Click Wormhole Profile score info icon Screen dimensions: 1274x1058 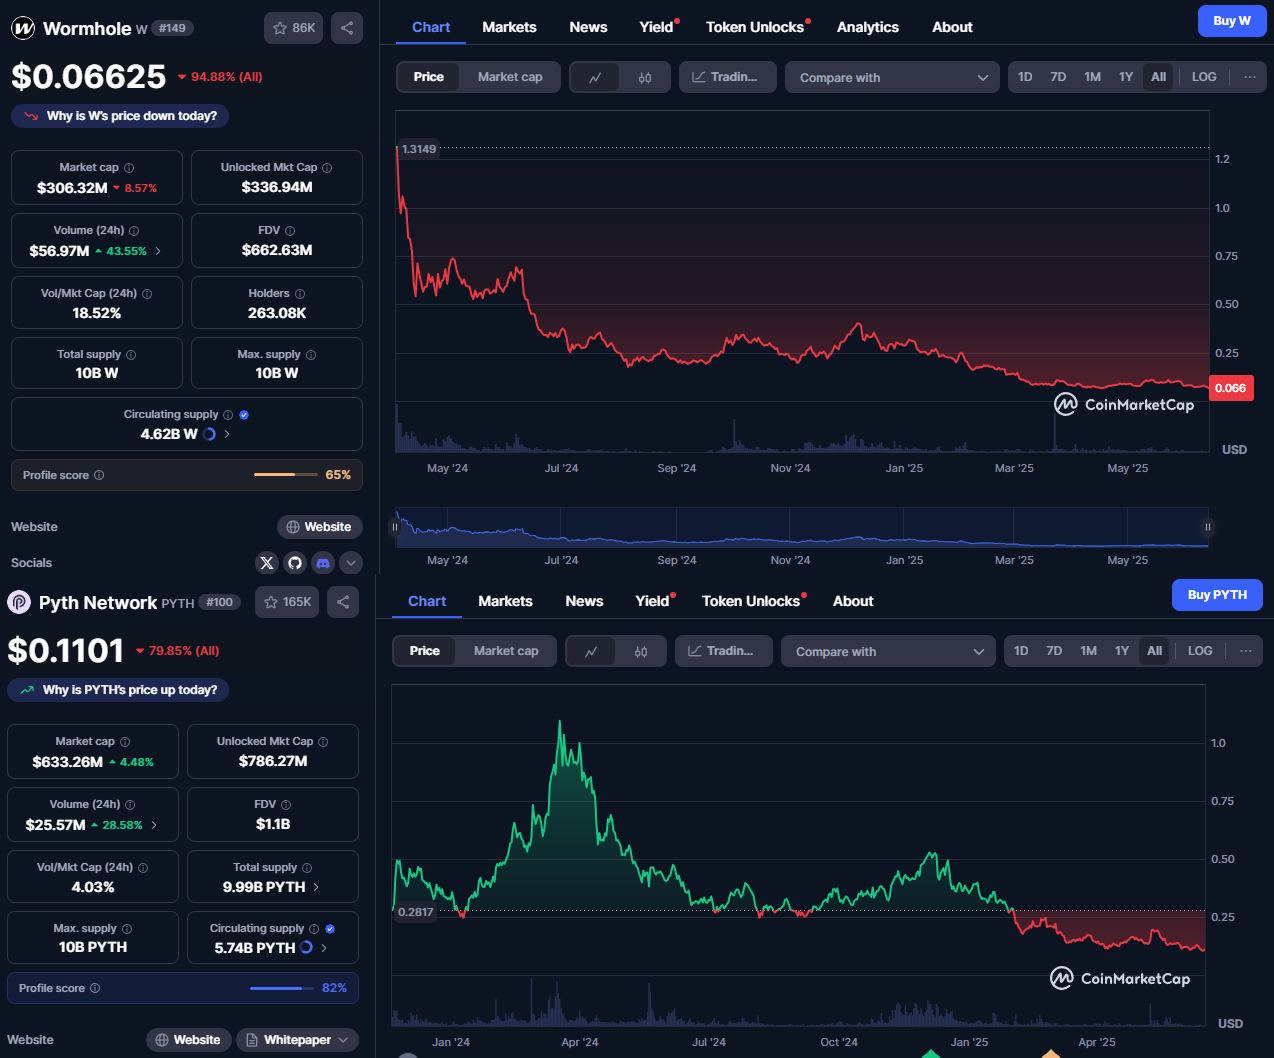pos(99,475)
